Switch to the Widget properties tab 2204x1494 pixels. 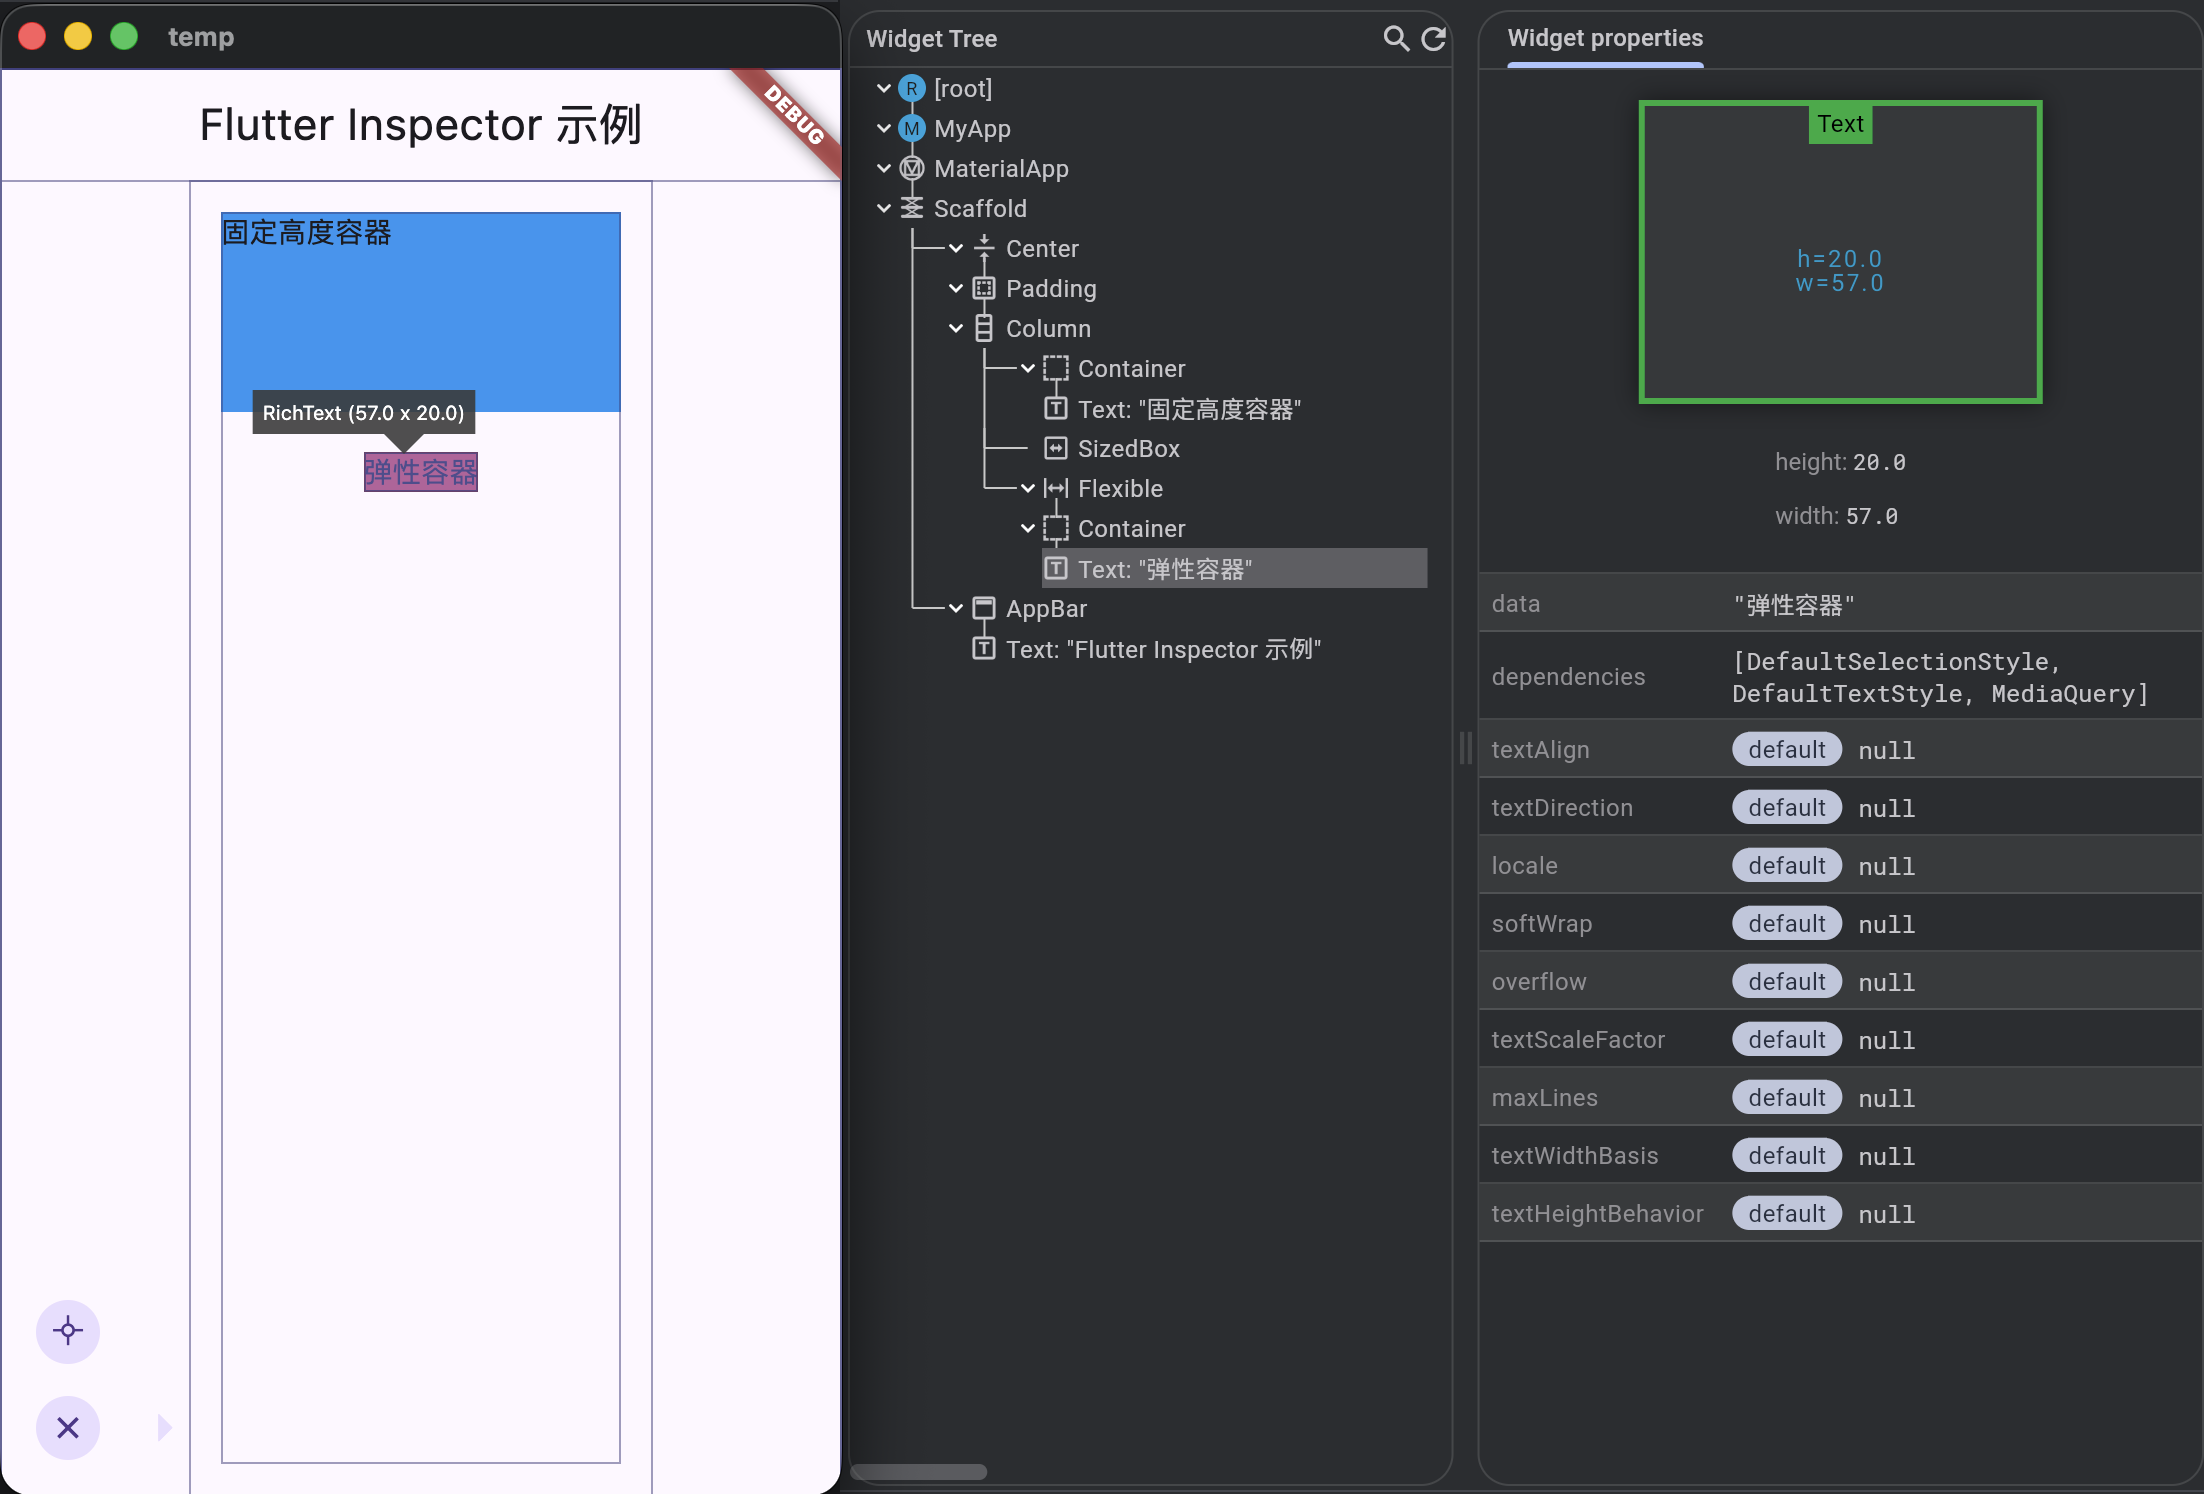pos(1605,38)
